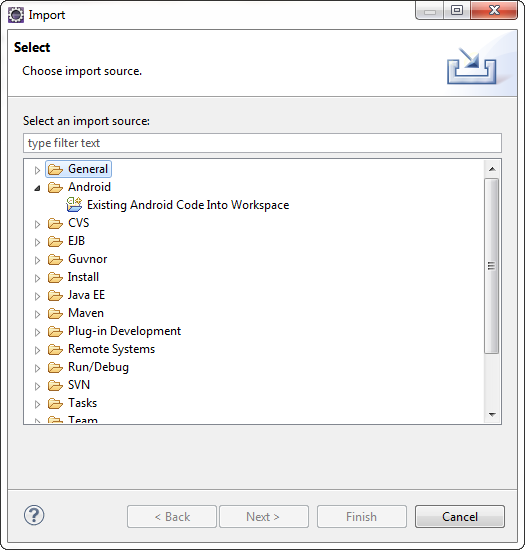Click the type filter text field
The height and width of the screenshot is (550, 525).
pyautogui.click(x=262, y=143)
